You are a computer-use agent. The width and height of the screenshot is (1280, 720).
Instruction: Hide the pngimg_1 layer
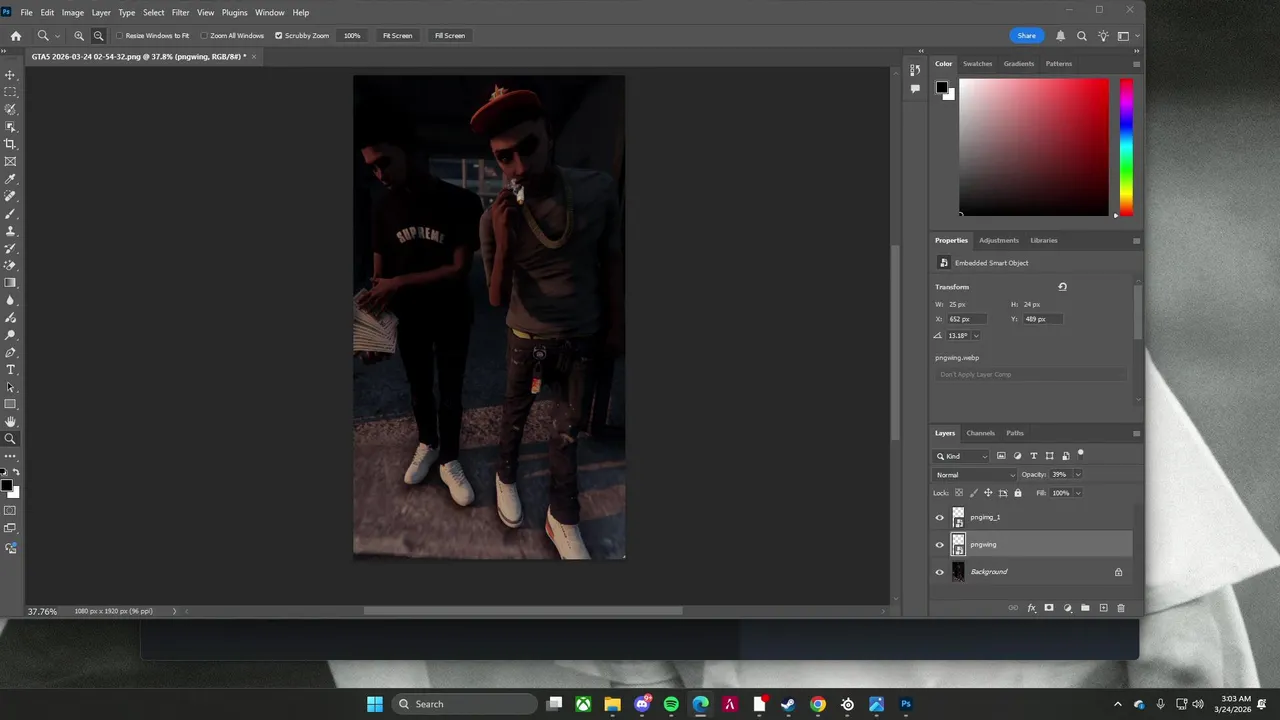point(939,518)
